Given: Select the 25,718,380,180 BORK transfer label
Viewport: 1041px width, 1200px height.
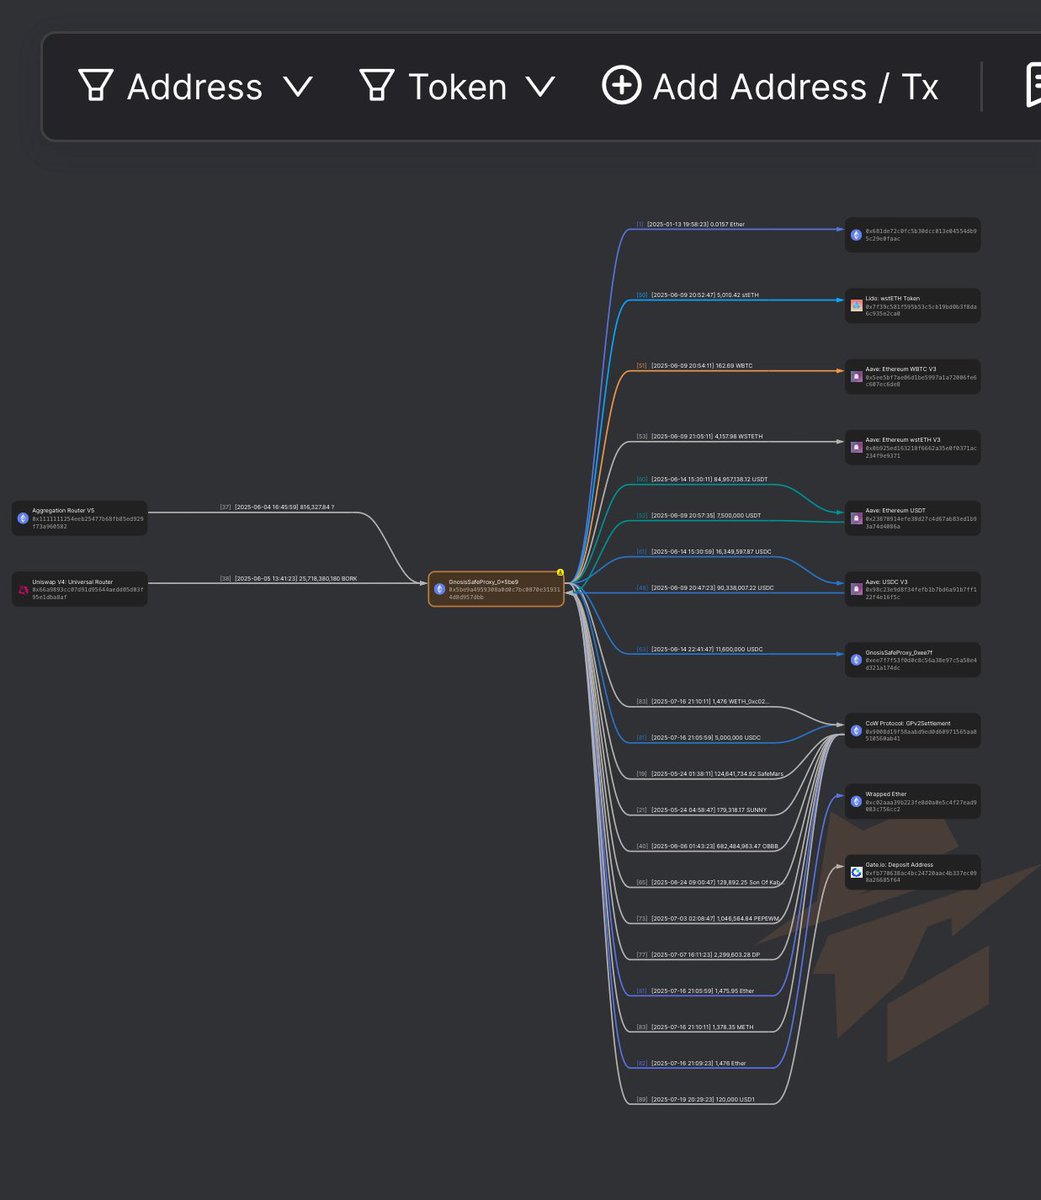Looking at the screenshot, I should 288,578.
